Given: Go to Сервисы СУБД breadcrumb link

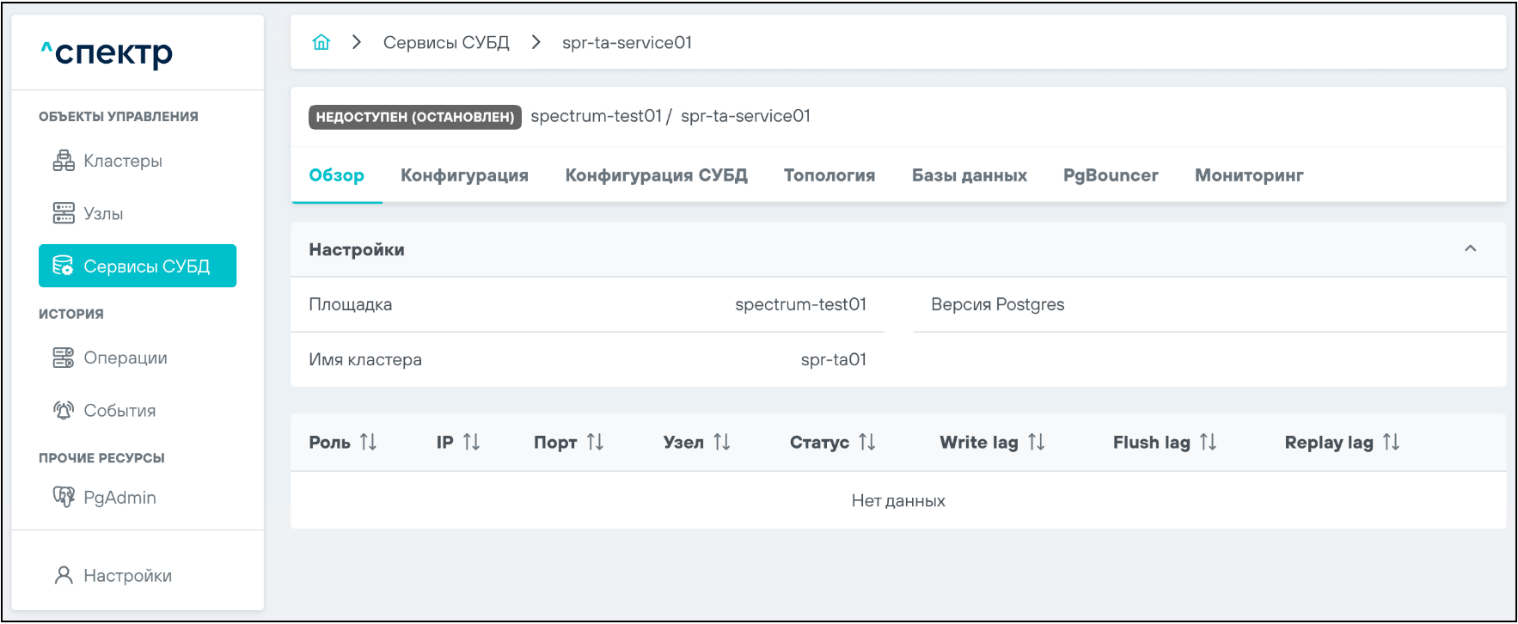Looking at the screenshot, I should coord(446,43).
